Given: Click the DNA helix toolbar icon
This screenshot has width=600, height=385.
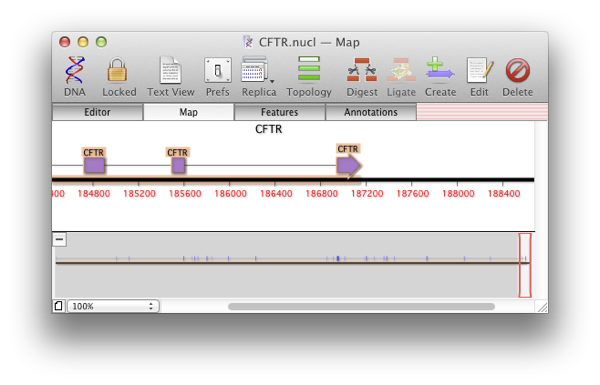Looking at the screenshot, I should pyautogui.click(x=75, y=70).
